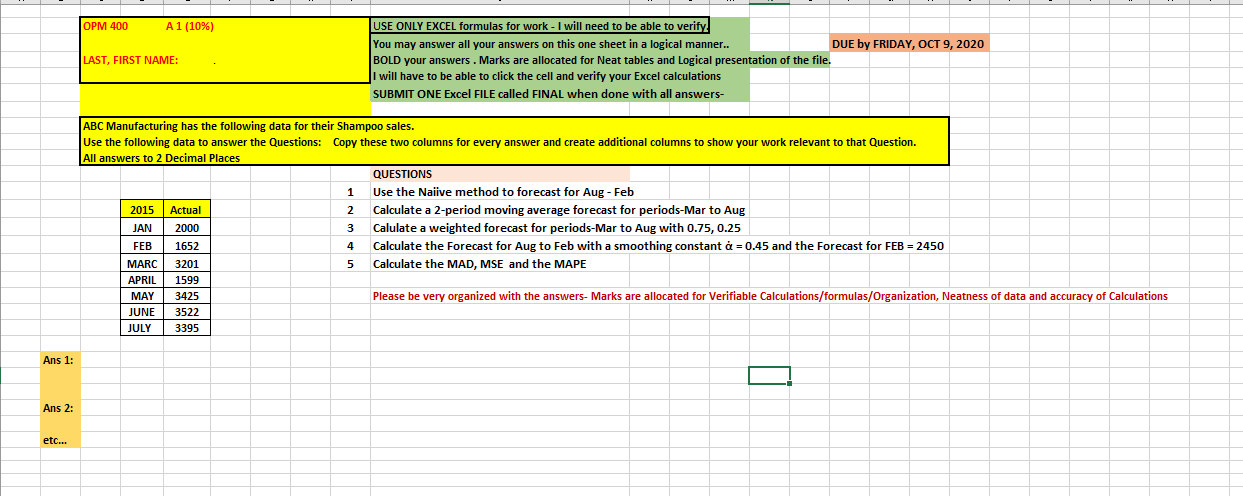Click 'All answers to 2 Decimal Places' cell
1243x496 pixels.
click(161, 158)
